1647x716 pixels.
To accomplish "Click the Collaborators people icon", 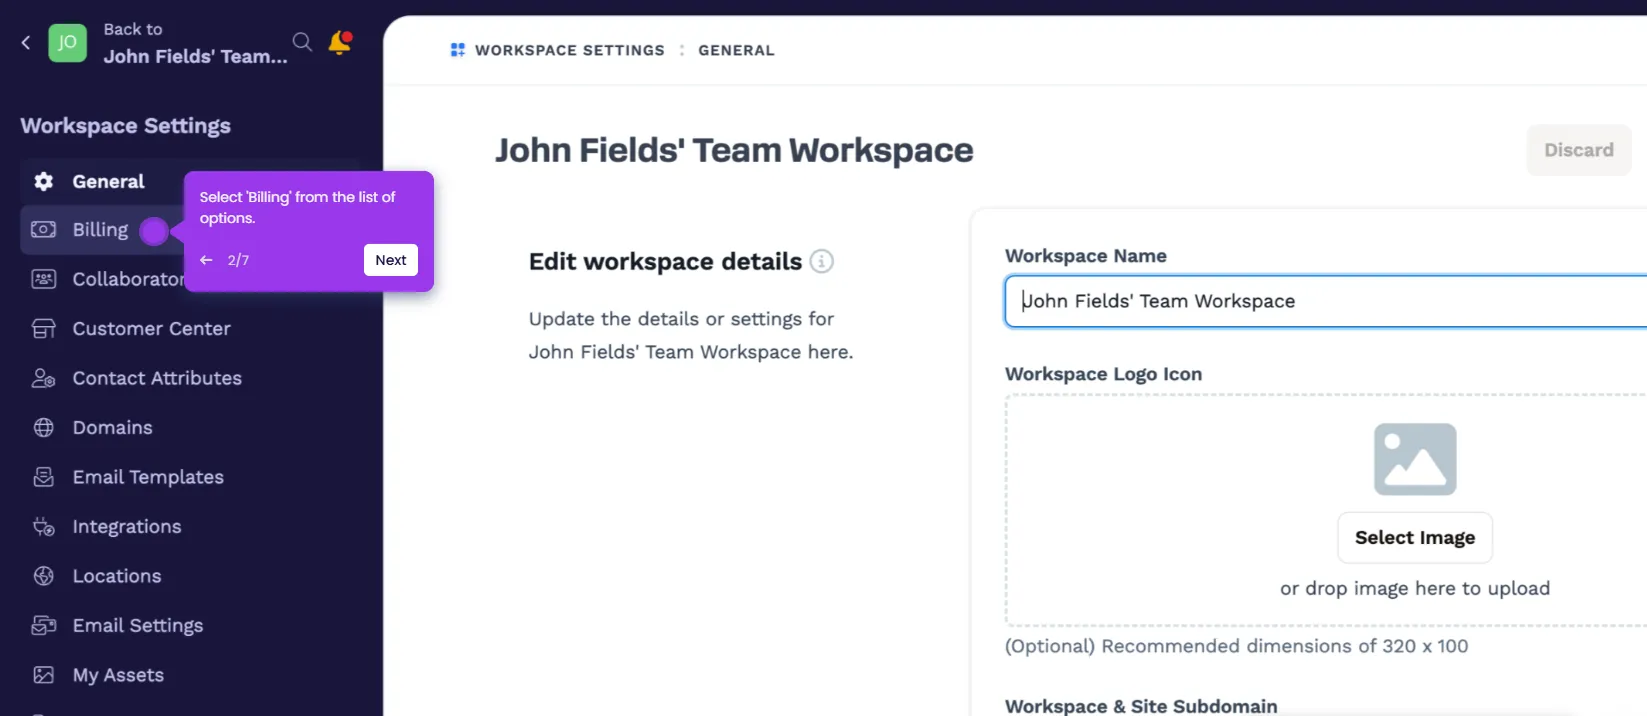I will coord(44,279).
